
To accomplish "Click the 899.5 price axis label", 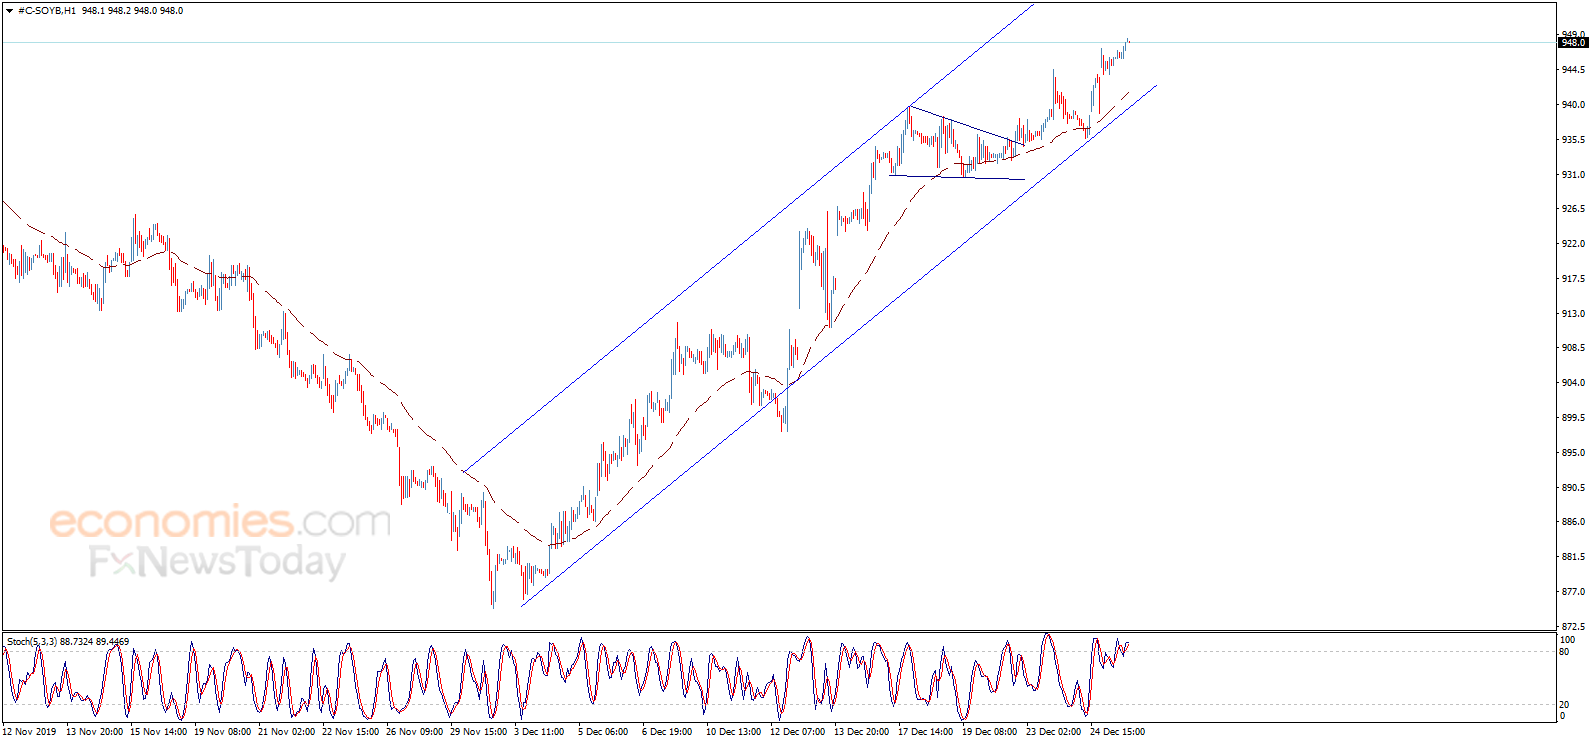I will (x=1574, y=418).
